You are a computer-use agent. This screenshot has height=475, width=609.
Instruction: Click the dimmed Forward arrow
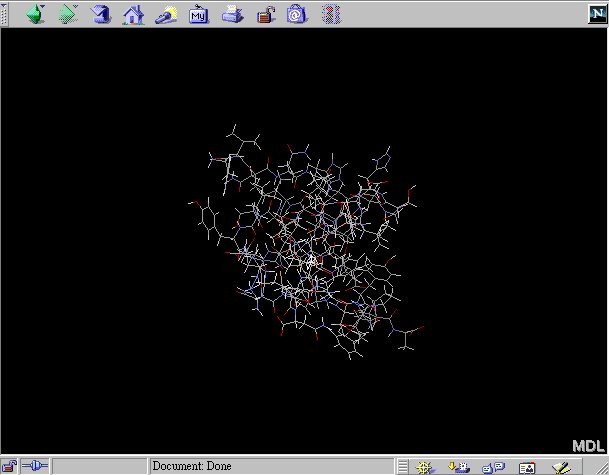[67, 14]
